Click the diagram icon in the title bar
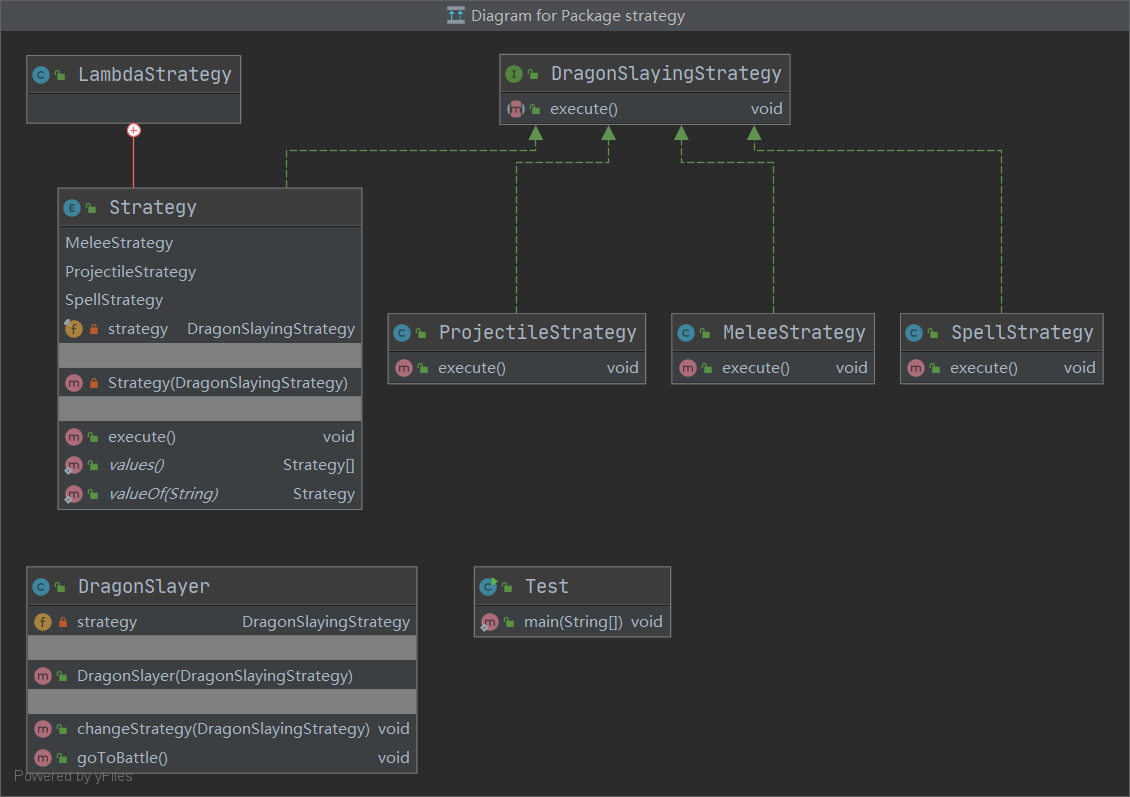This screenshot has width=1130, height=797. 455,15
